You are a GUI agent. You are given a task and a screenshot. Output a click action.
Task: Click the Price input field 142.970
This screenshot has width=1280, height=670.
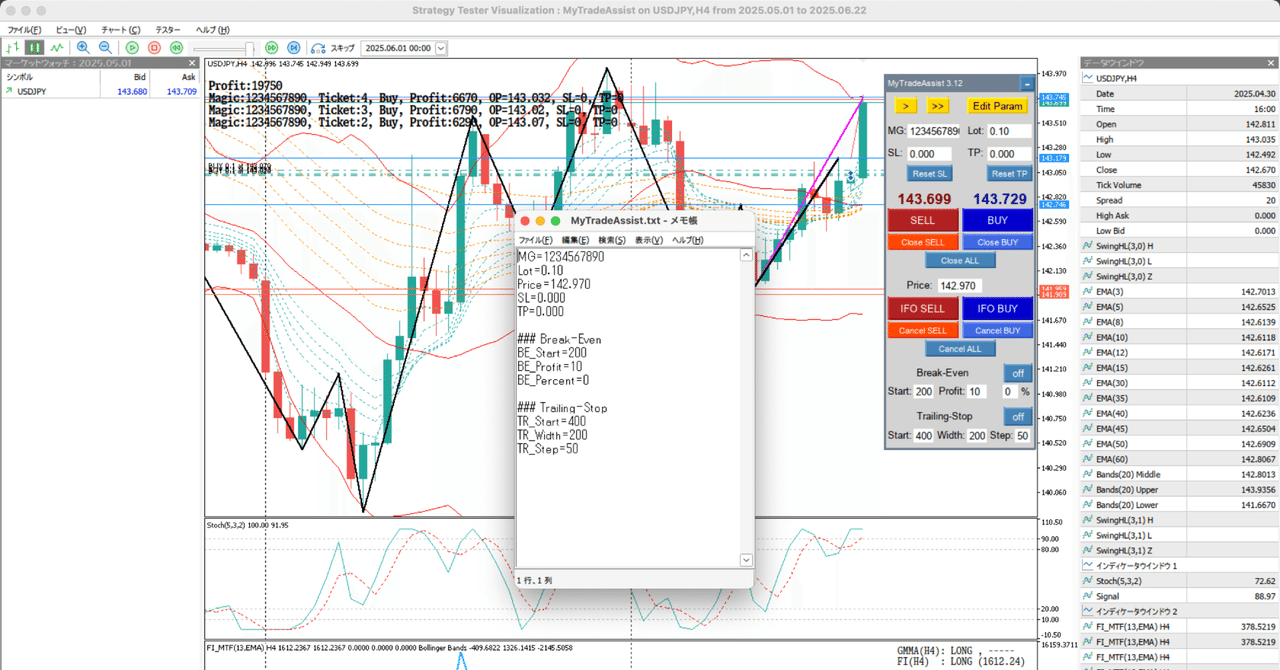coord(961,286)
